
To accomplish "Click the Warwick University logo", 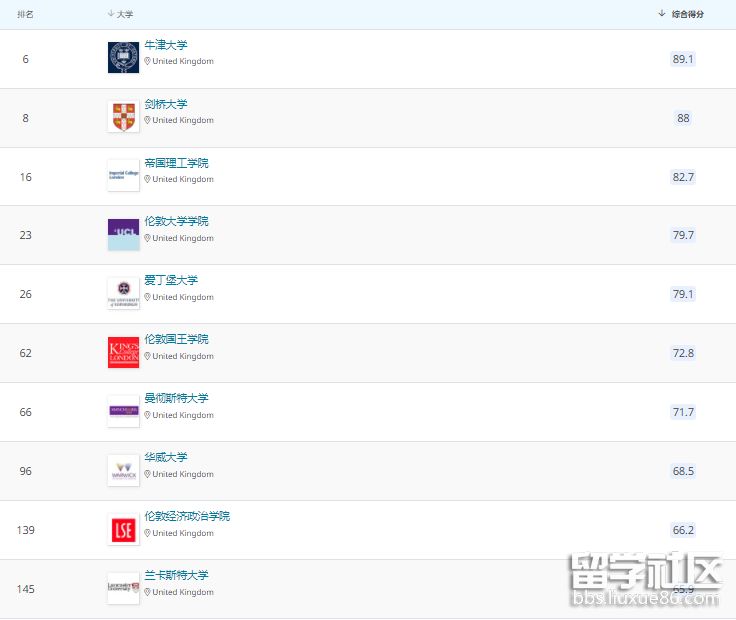I will (123, 470).
